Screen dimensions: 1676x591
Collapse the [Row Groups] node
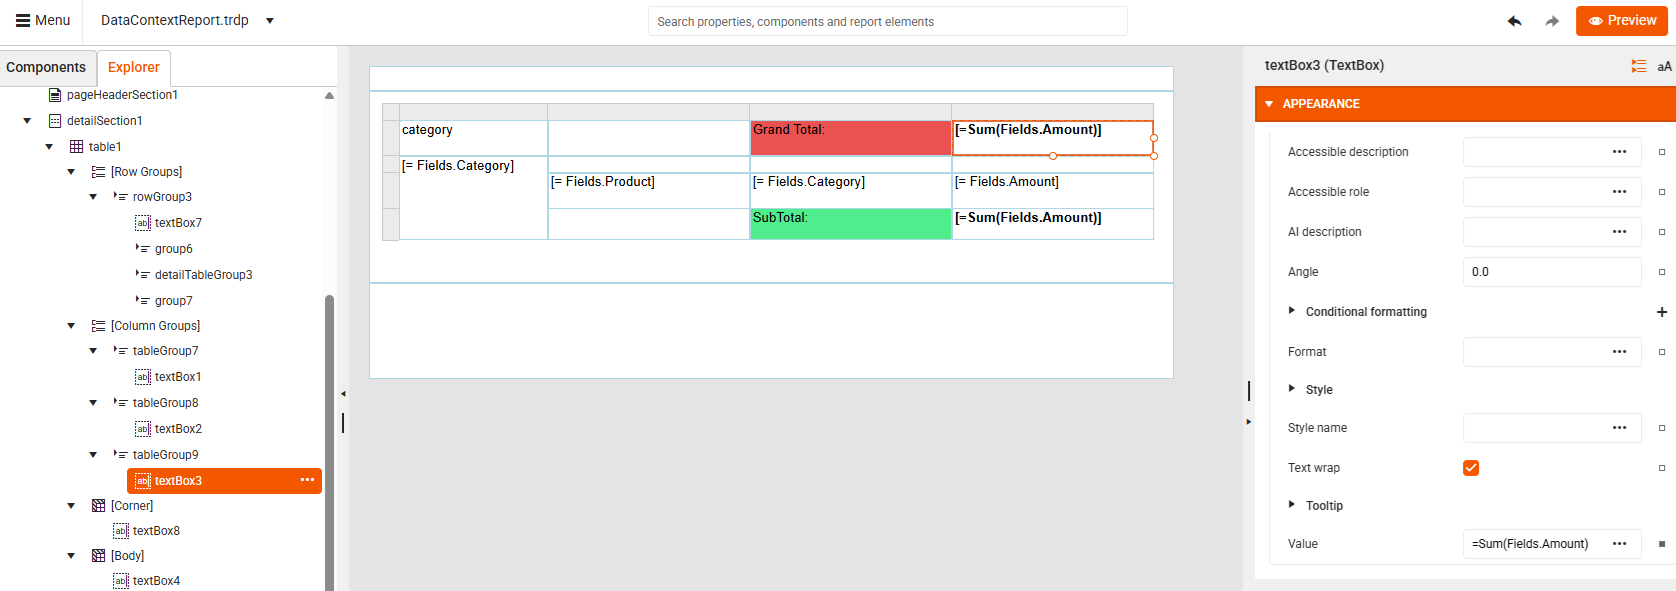tap(71, 172)
